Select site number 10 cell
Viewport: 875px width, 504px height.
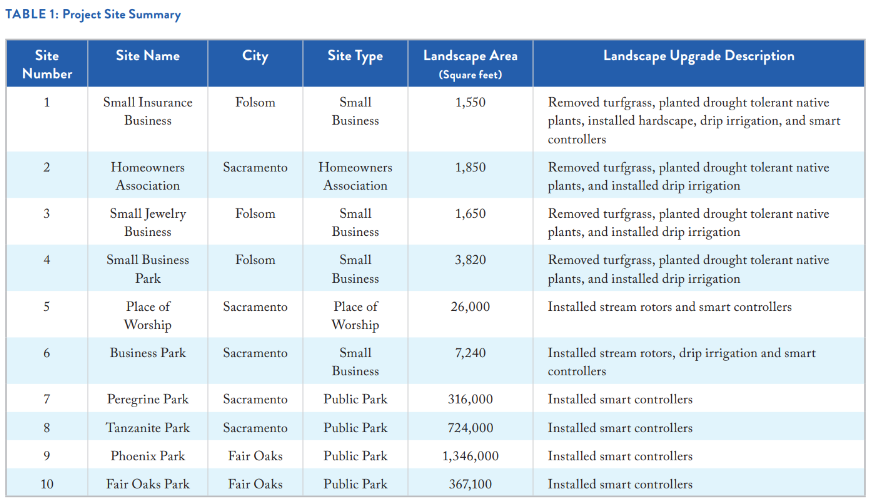[47, 484]
